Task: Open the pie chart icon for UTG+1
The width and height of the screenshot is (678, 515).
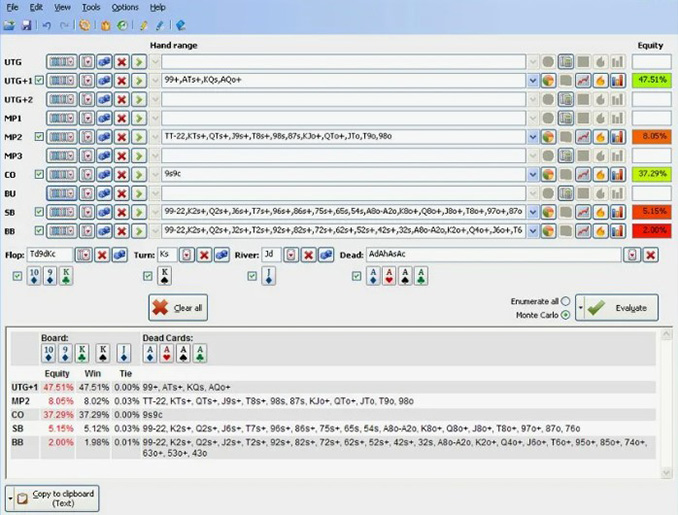Action: click(548, 80)
